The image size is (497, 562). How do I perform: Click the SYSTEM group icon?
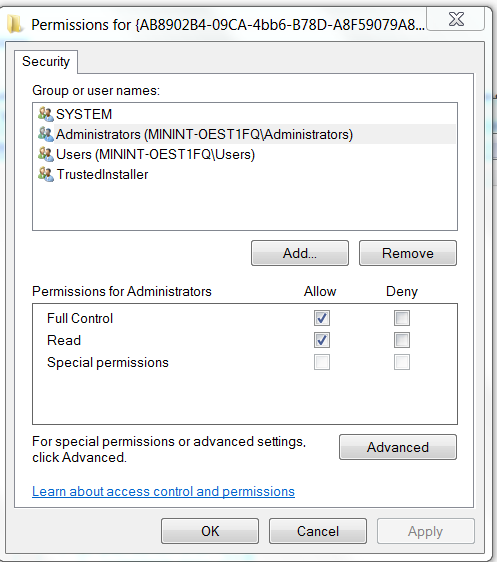(46, 114)
